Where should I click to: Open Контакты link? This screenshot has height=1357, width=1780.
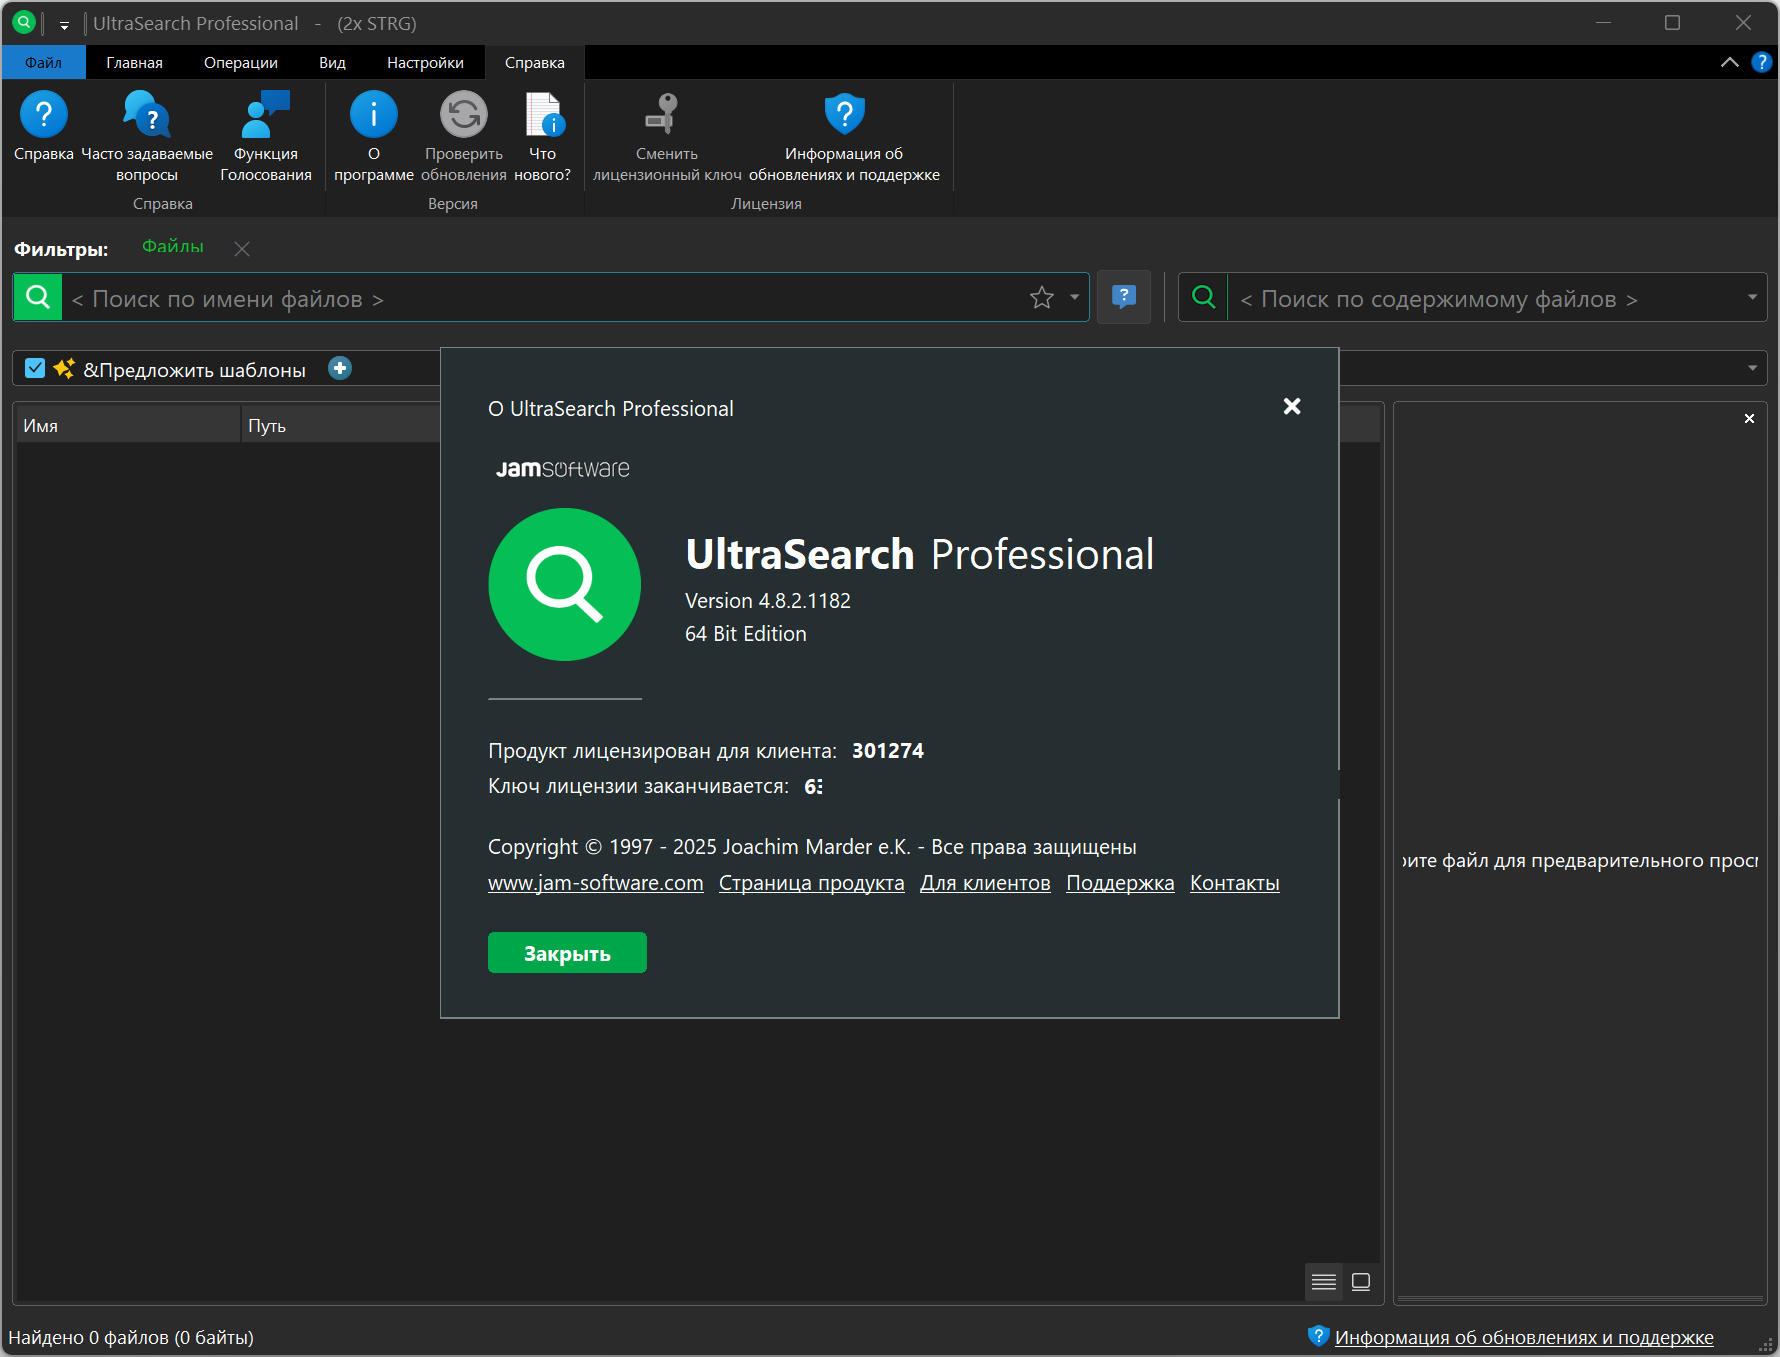click(x=1234, y=883)
